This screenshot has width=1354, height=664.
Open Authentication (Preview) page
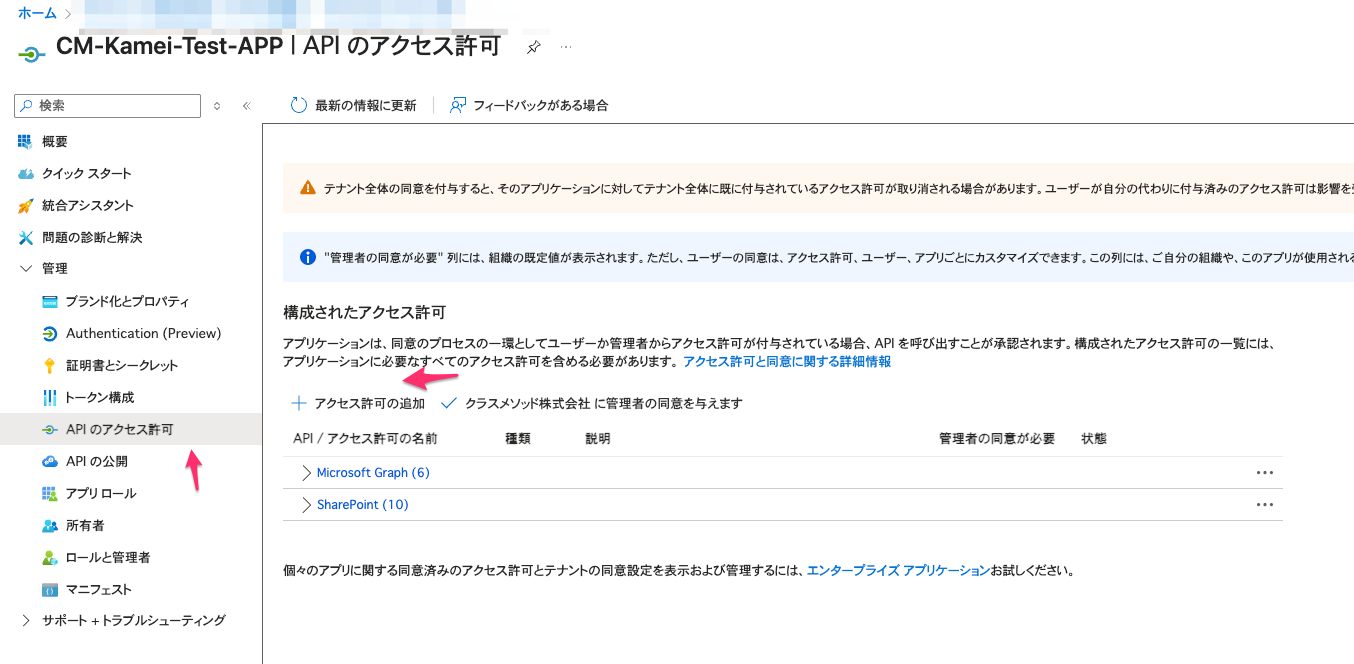click(146, 333)
